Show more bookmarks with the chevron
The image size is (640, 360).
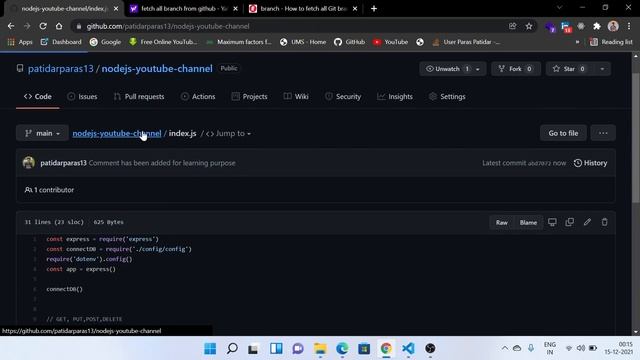coord(577,42)
